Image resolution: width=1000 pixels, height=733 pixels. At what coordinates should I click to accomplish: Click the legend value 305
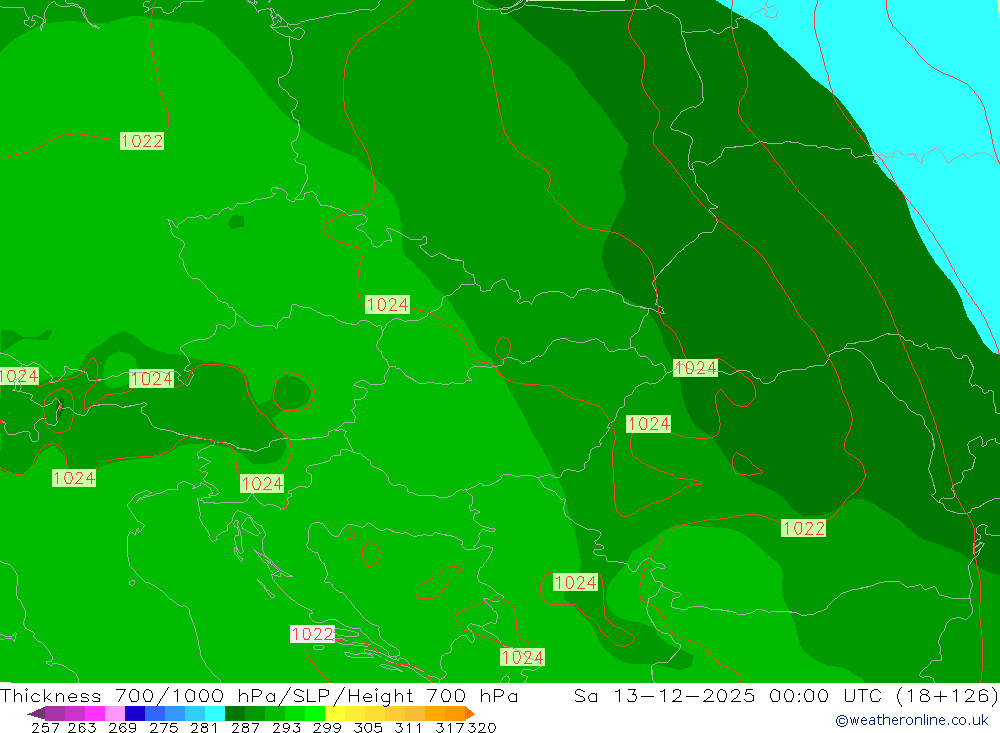click(367, 728)
